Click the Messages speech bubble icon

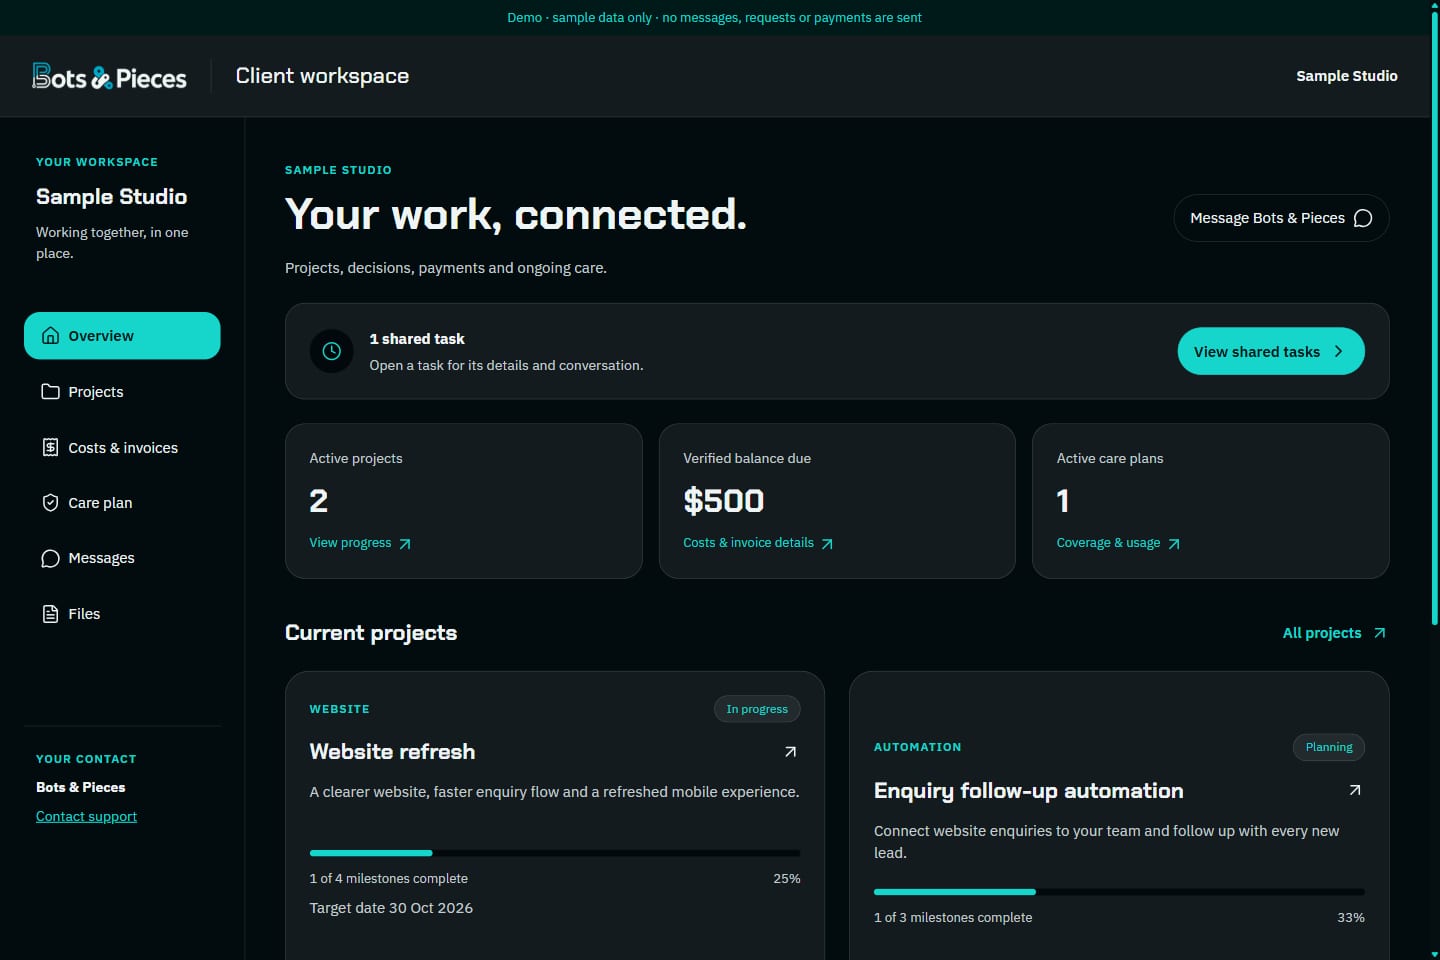(x=50, y=558)
